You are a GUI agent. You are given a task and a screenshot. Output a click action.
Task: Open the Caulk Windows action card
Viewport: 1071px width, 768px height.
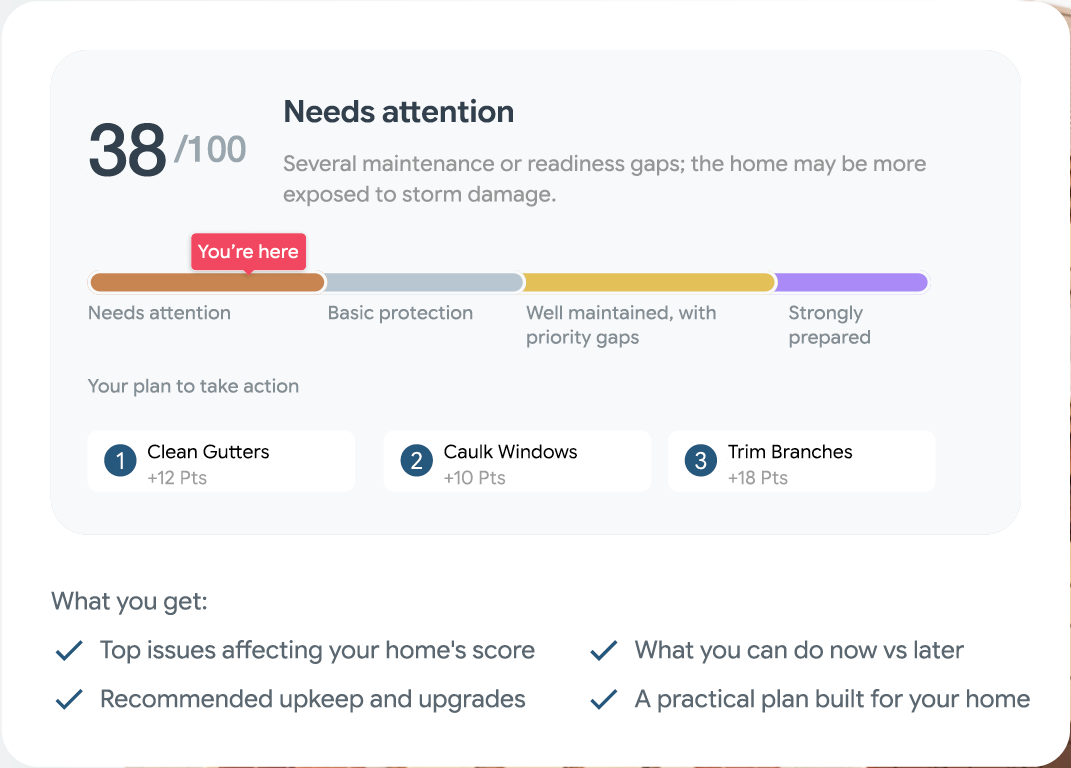(517, 461)
